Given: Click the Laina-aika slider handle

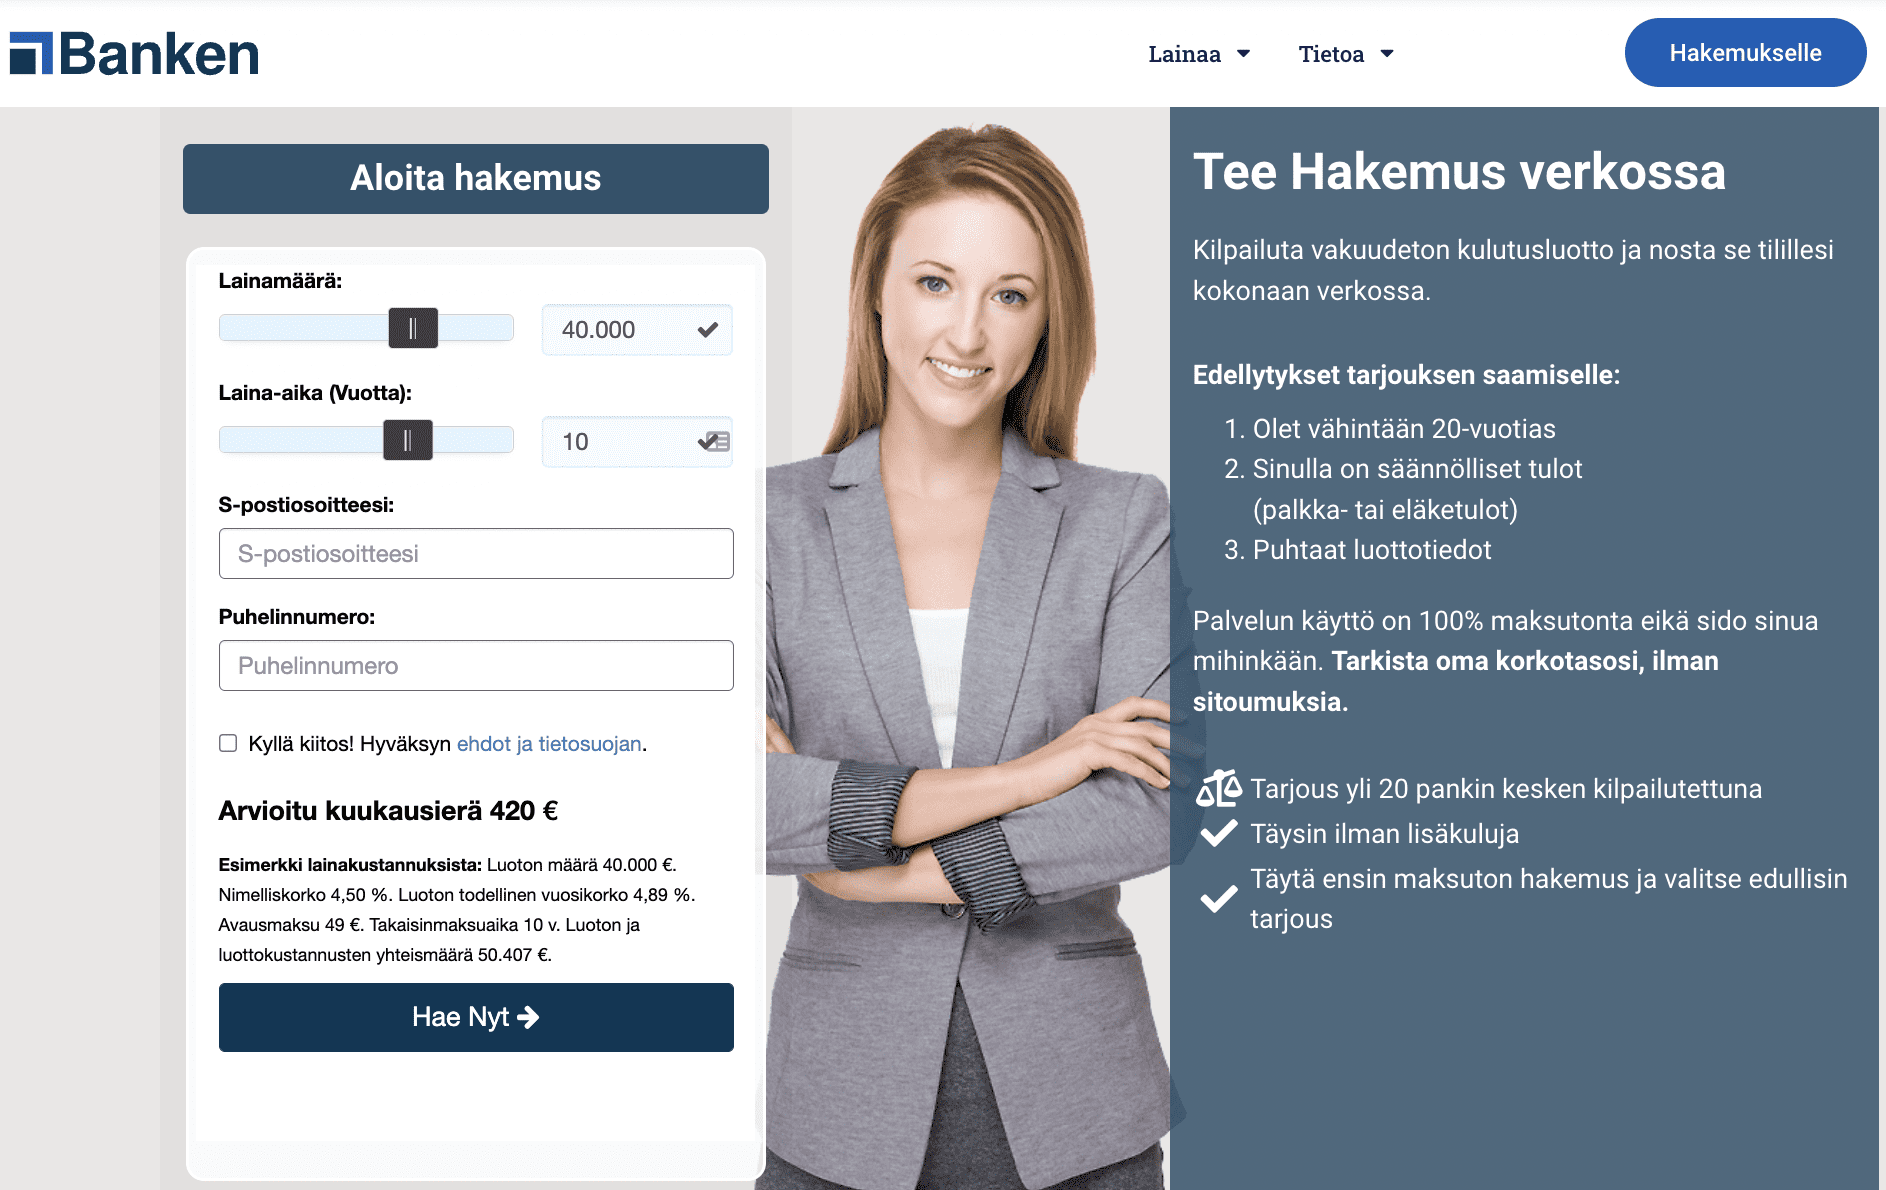Looking at the screenshot, I should pyautogui.click(x=408, y=440).
